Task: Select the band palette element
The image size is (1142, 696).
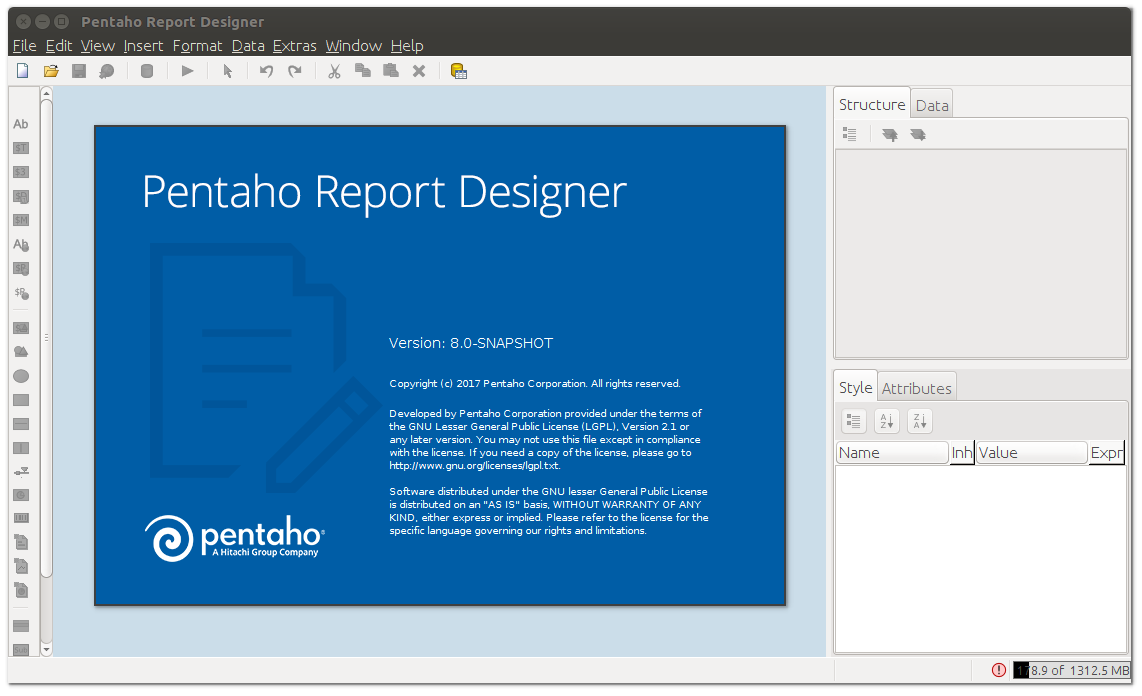Action: [x=21, y=626]
